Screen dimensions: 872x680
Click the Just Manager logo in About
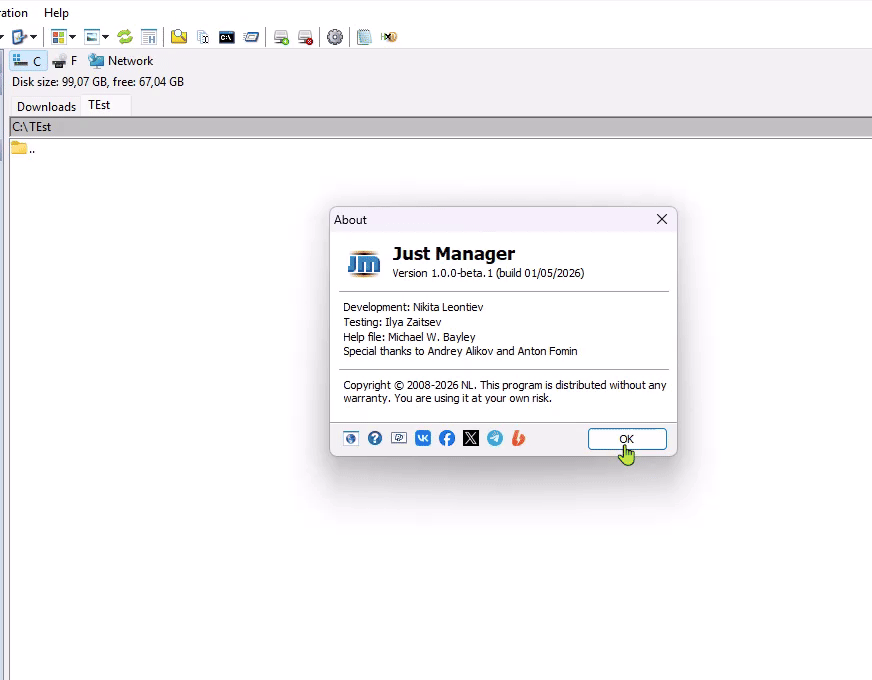(x=364, y=263)
